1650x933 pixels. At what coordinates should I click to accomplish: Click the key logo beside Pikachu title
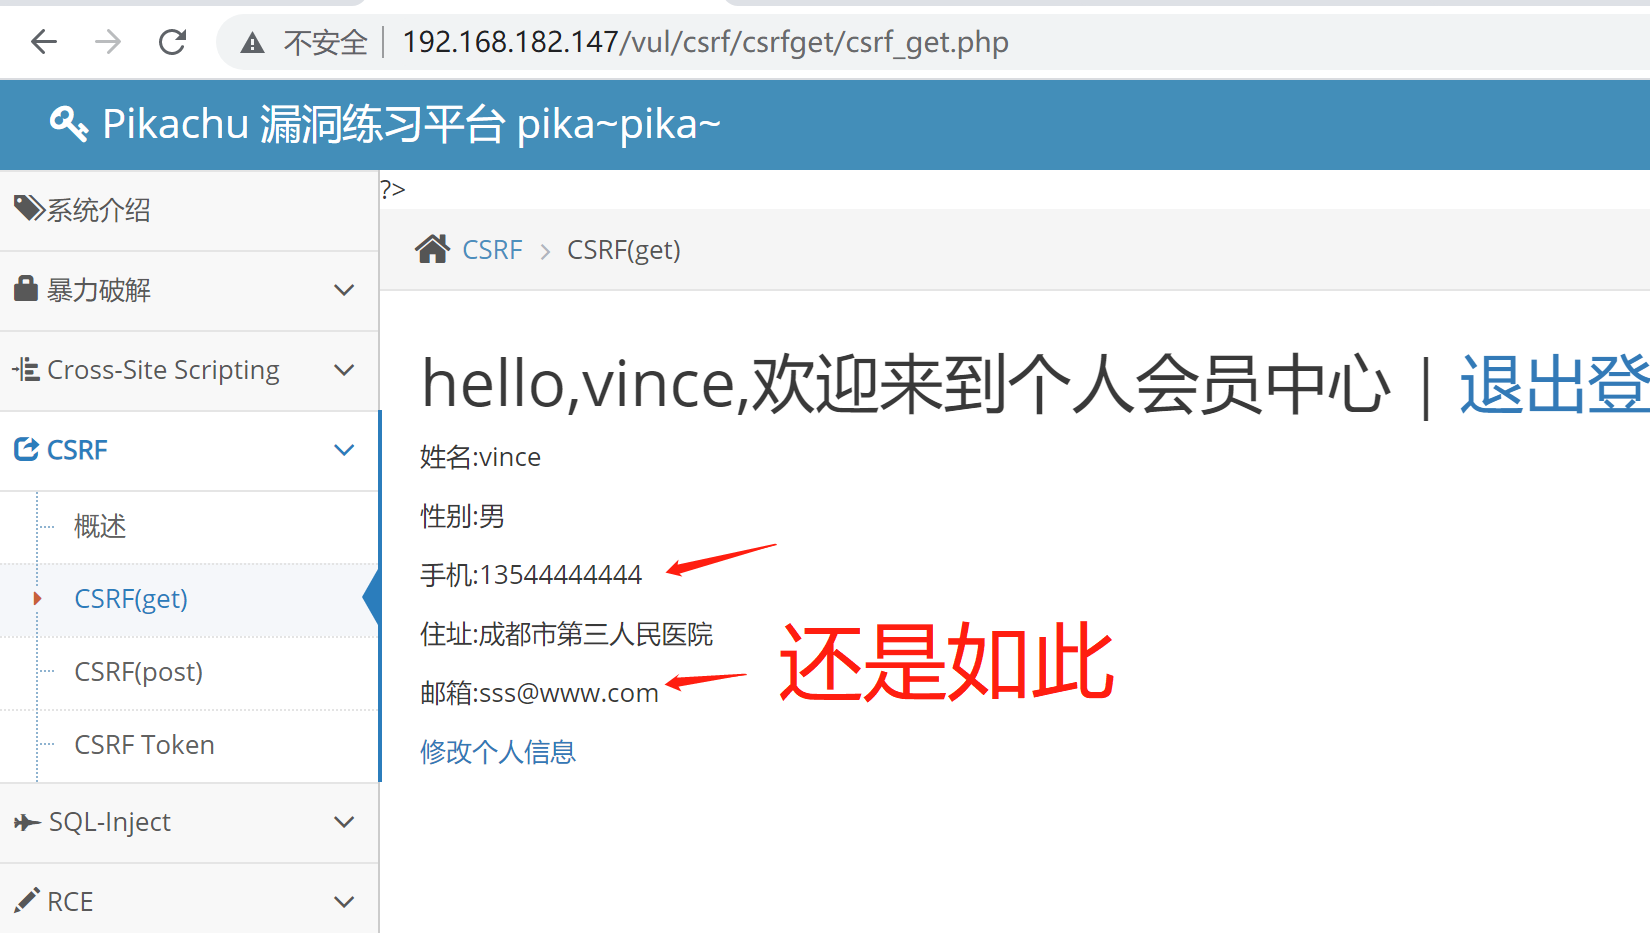[69, 124]
